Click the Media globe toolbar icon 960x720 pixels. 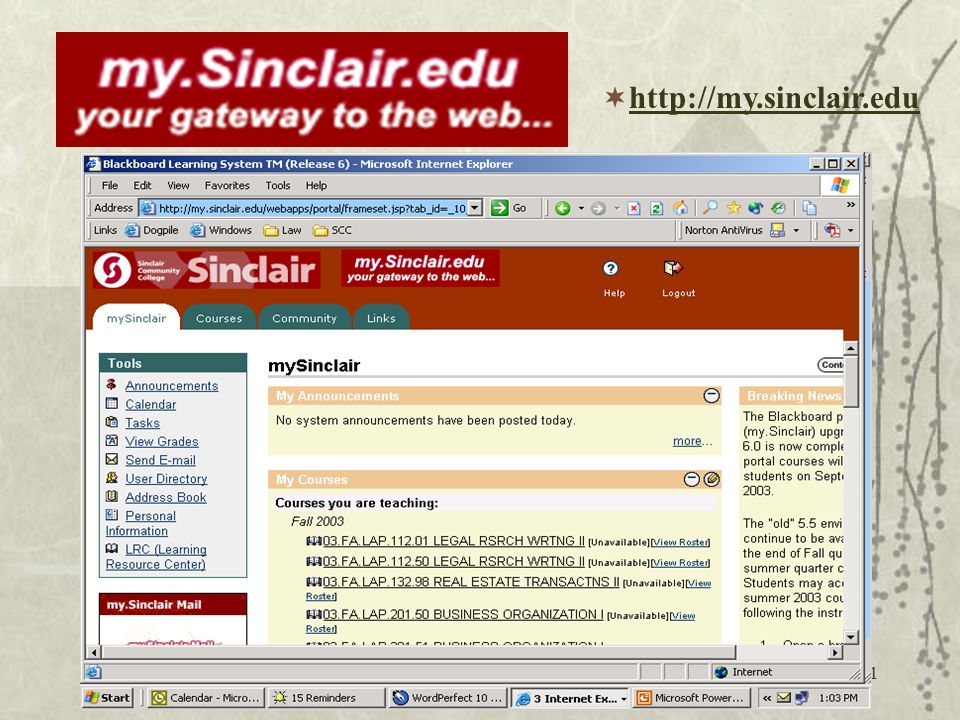click(756, 208)
